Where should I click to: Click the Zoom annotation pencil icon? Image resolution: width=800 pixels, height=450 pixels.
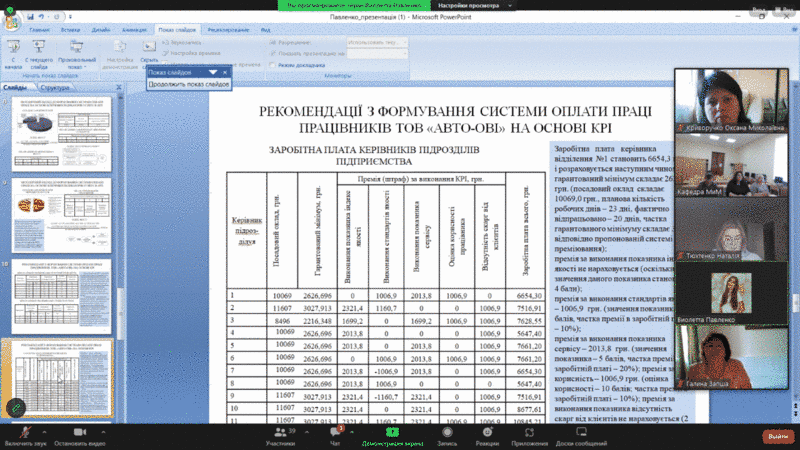tap(16, 407)
